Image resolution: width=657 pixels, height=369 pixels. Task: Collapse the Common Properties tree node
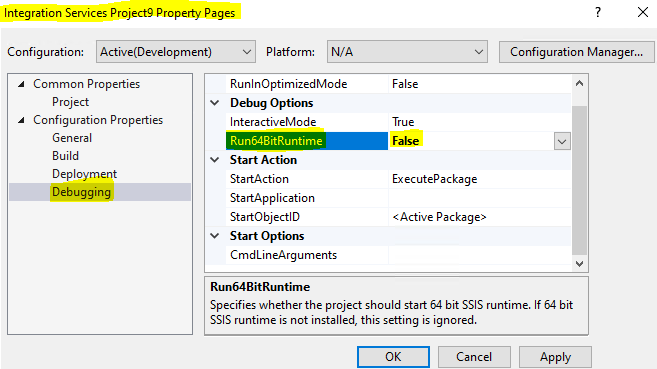(21, 85)
